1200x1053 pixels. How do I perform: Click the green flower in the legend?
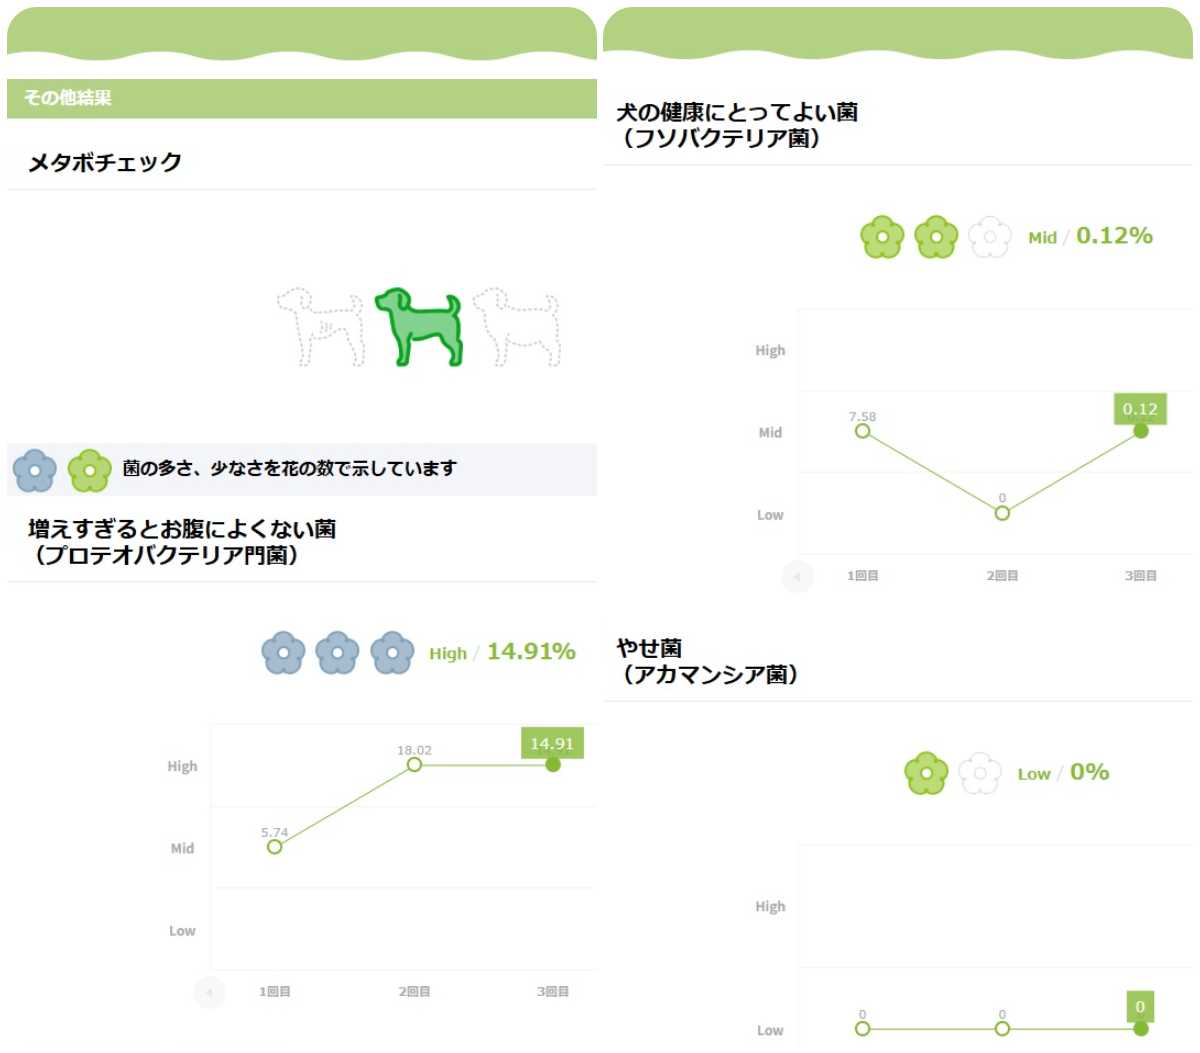(x=89, y=470)
